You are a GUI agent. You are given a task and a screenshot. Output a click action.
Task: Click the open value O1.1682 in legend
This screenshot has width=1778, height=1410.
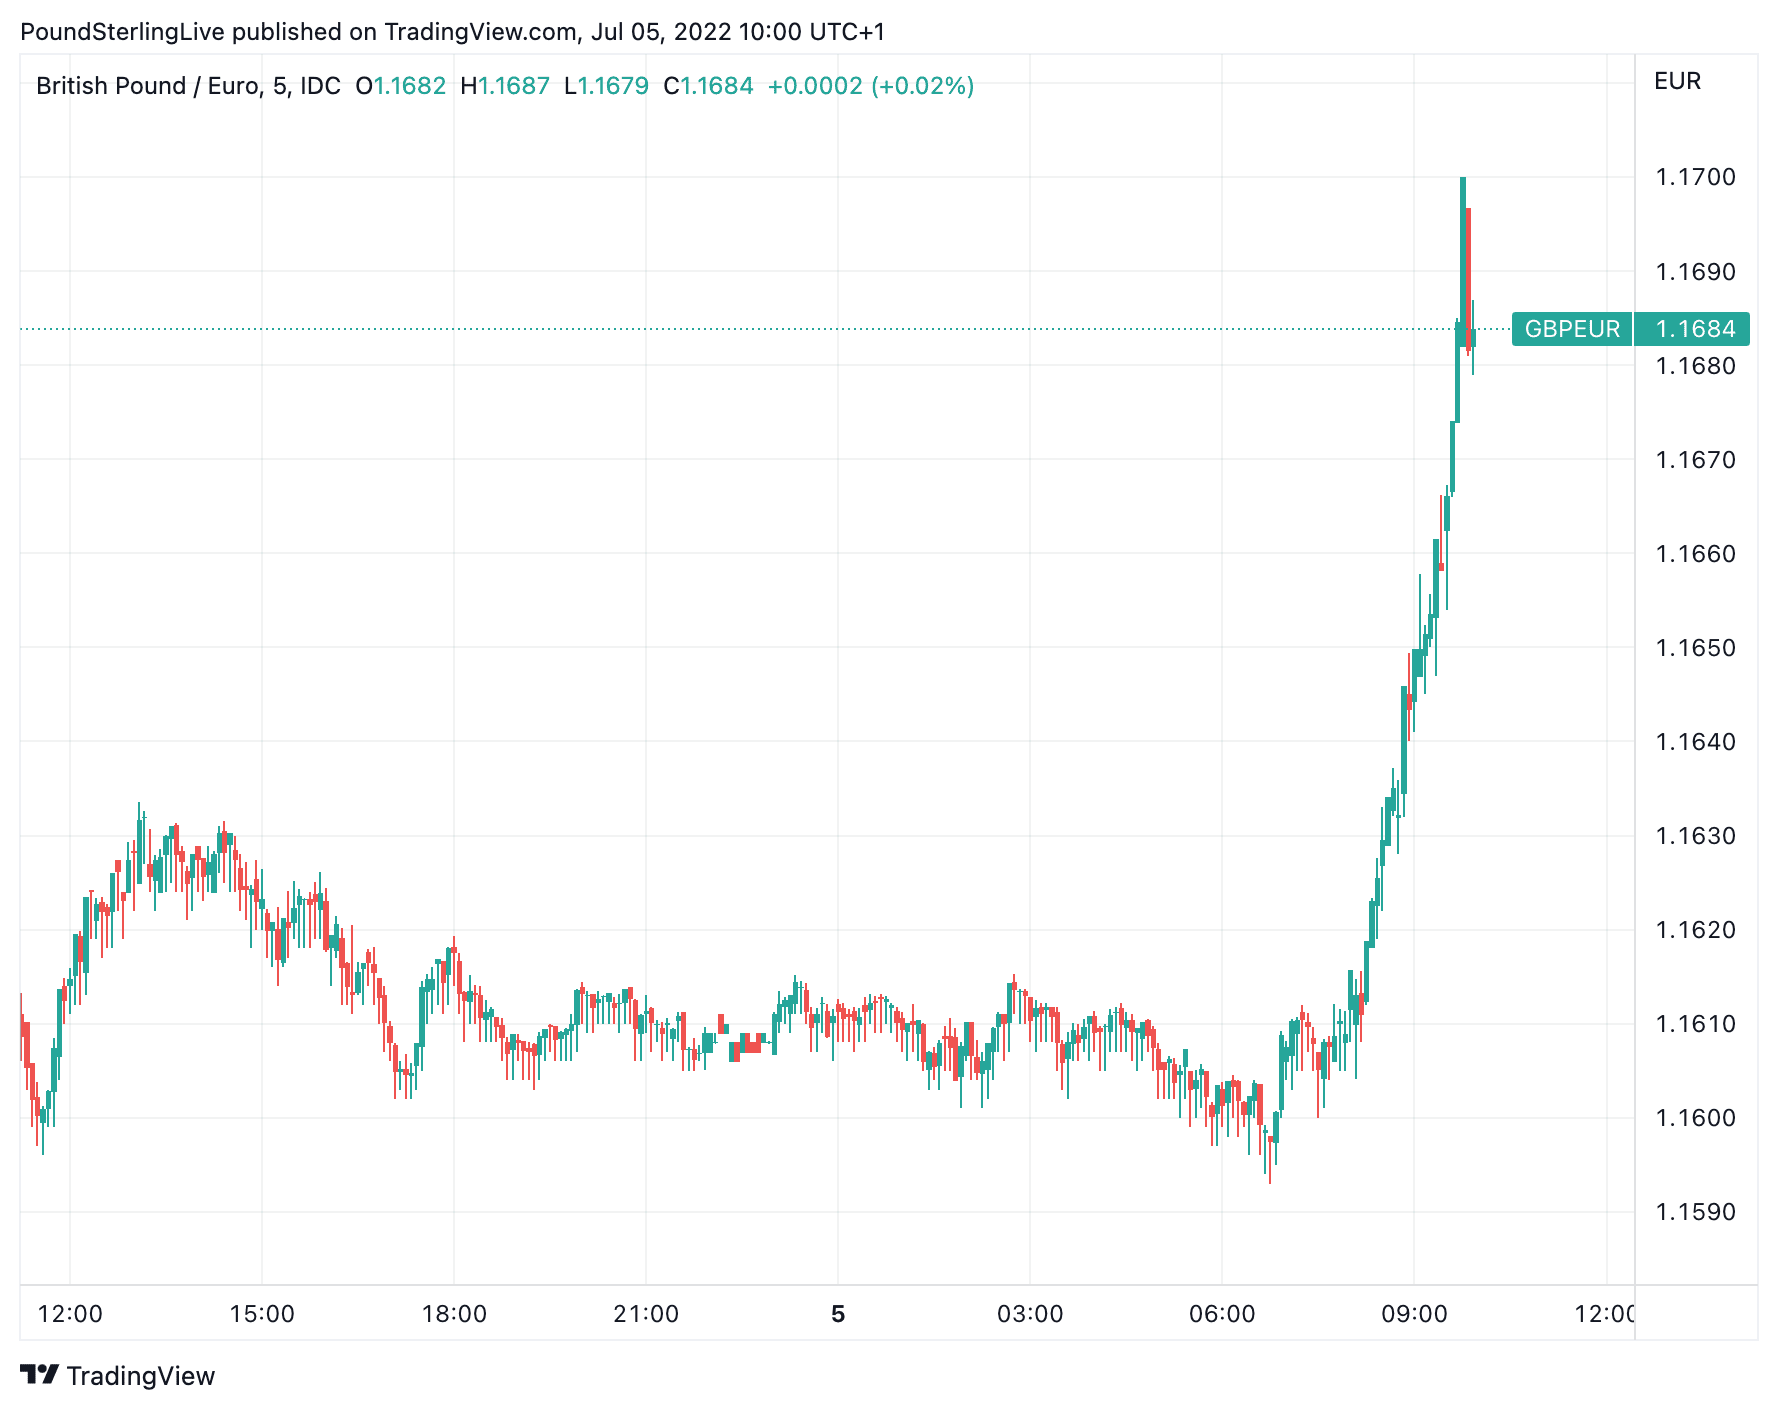click(x=401, y=86)
